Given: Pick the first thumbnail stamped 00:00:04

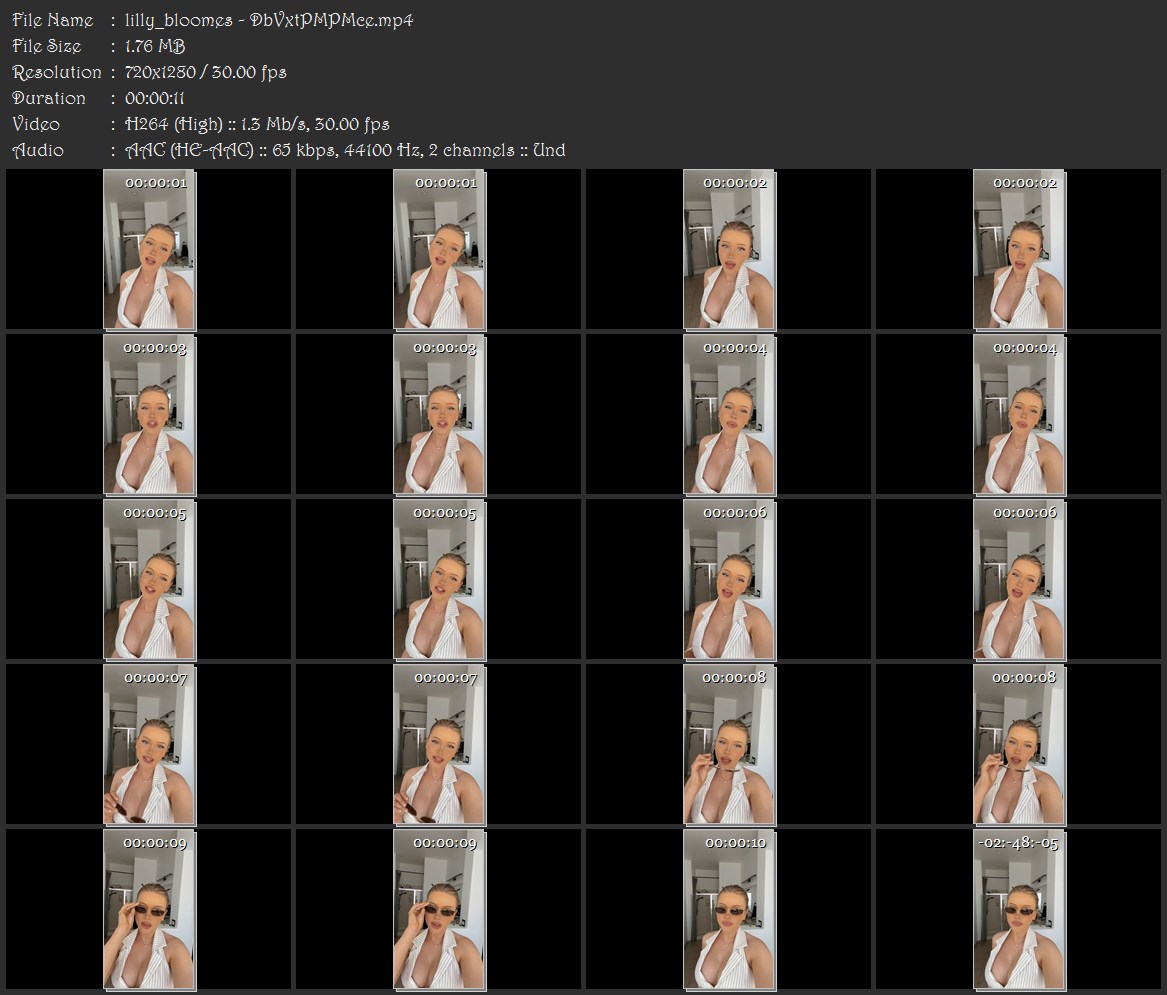Looking at the screenshot, I should click(729, 415).
